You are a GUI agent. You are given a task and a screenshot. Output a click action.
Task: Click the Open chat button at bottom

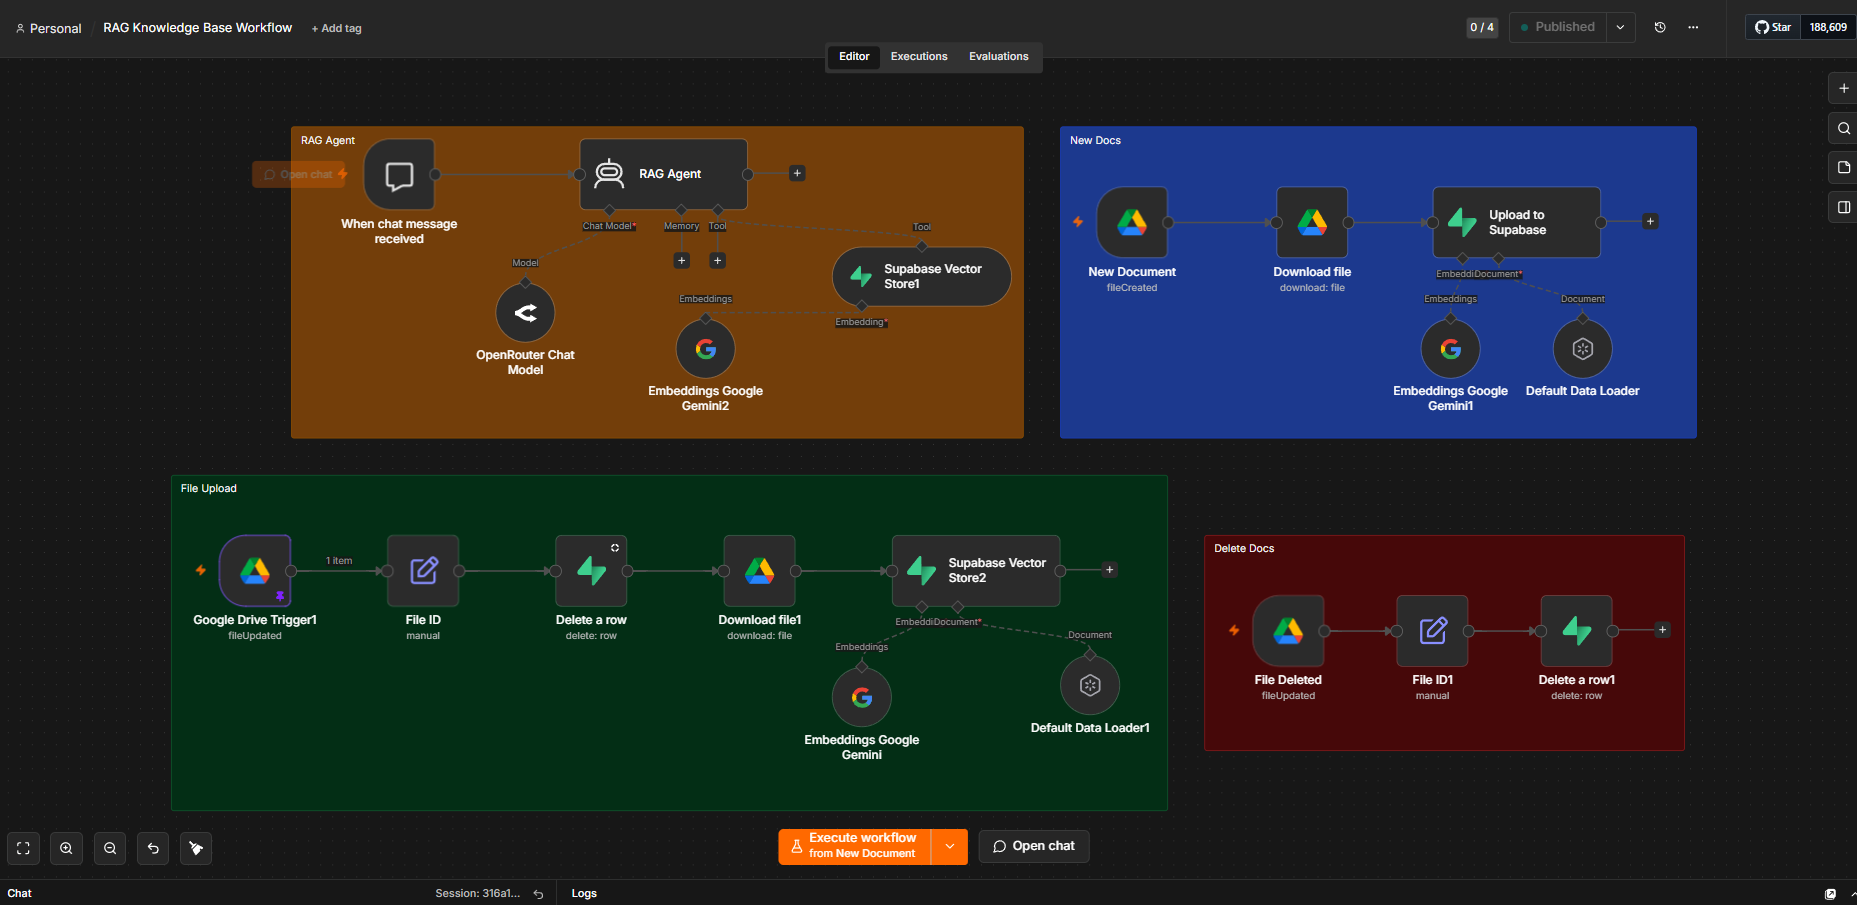pos(1034,846)
